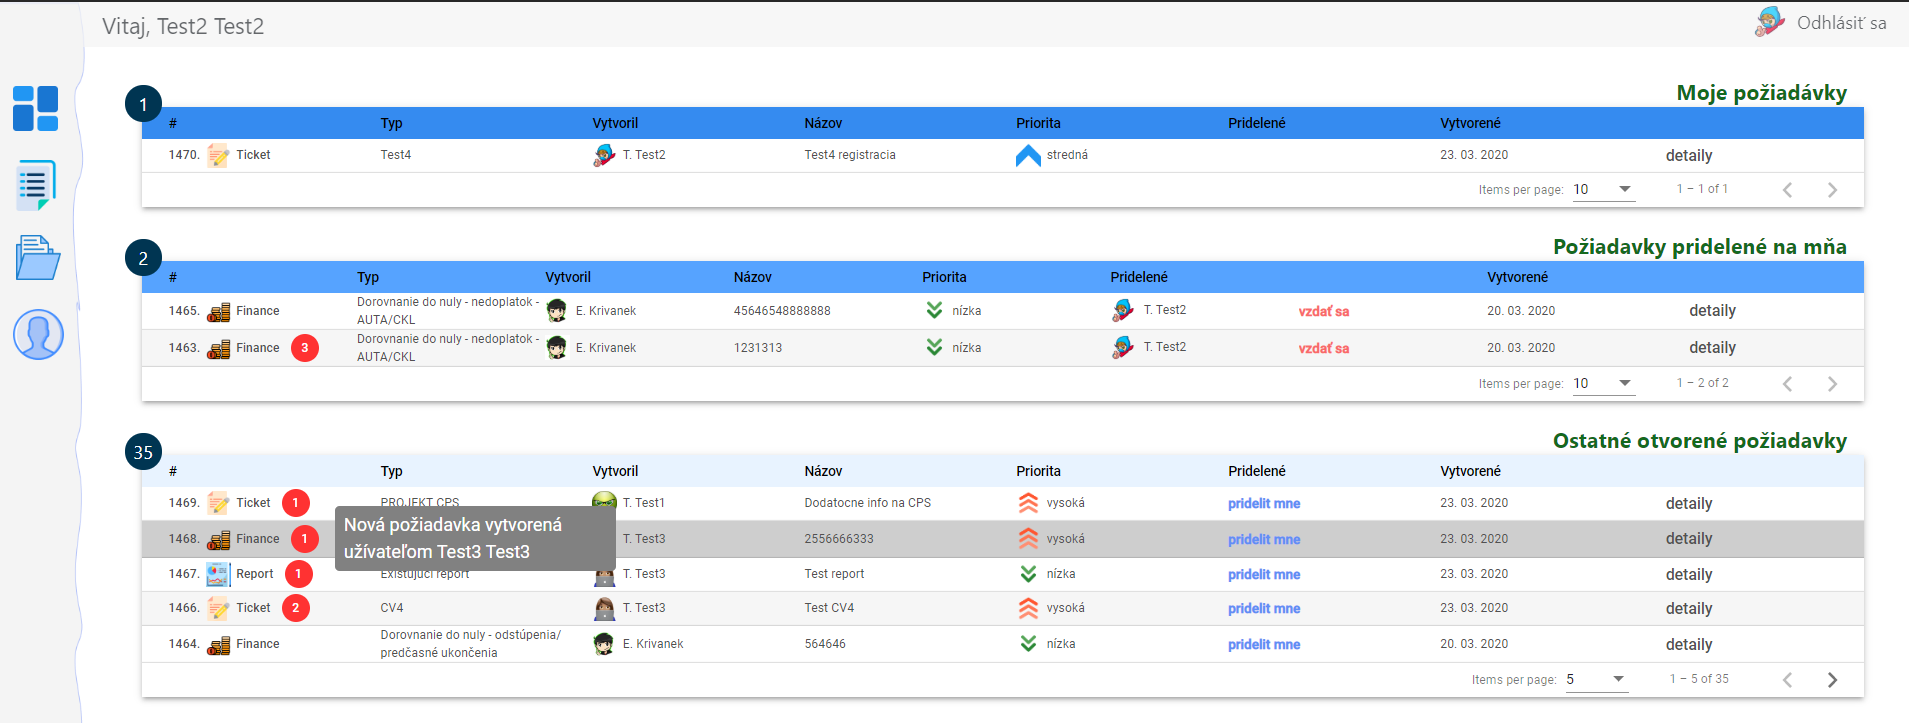1909x723 pixels.
Task: Click the notification badge showing 2 on Ticket 1466
Action: [x=295, y=608]
